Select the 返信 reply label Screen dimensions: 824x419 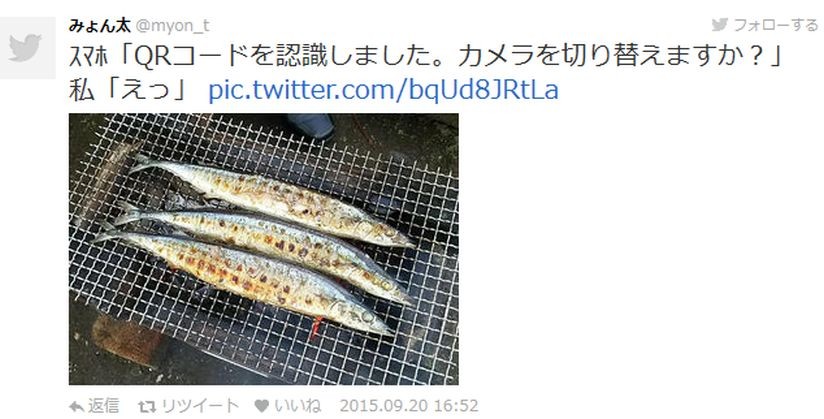pyautogui.click(x=103, y=406)
